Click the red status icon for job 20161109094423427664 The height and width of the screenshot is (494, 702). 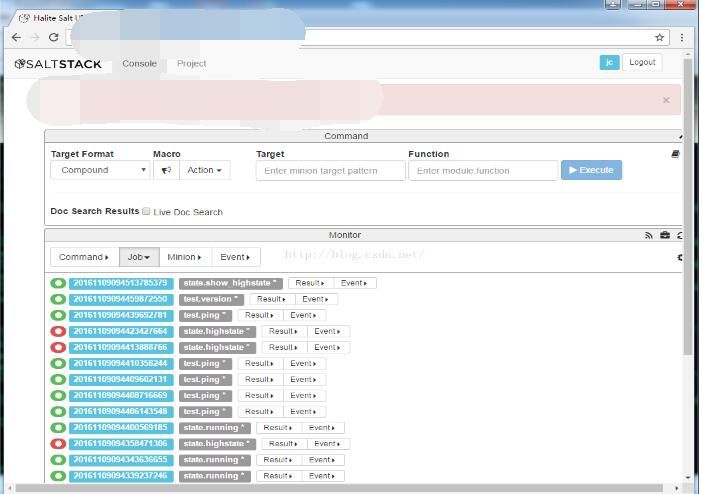pyautogui.click(x=58, y=331)
